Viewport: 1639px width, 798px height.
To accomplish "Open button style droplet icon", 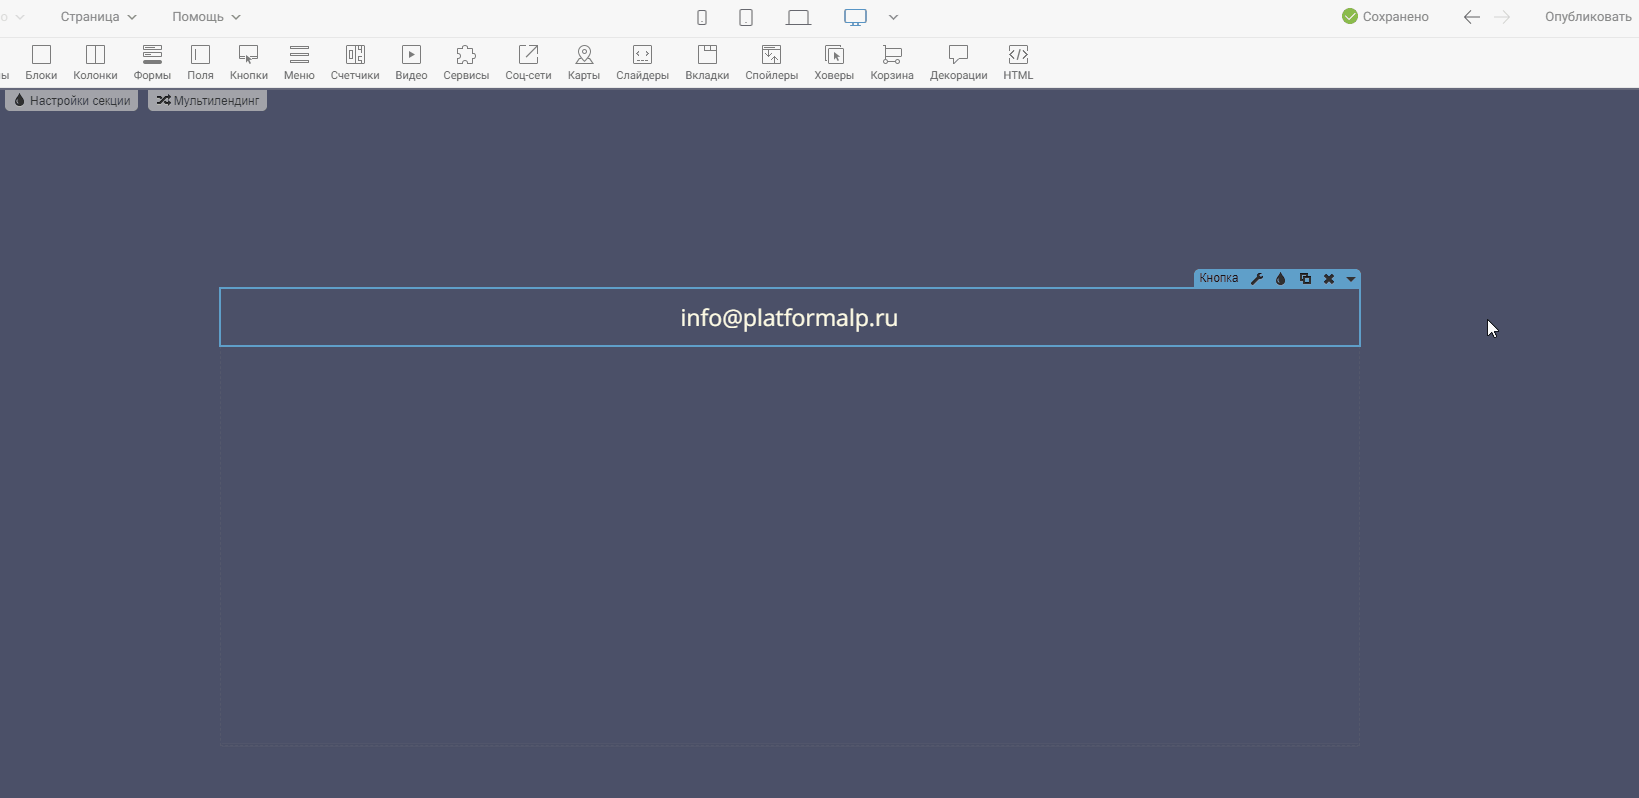I will 1280,279.
